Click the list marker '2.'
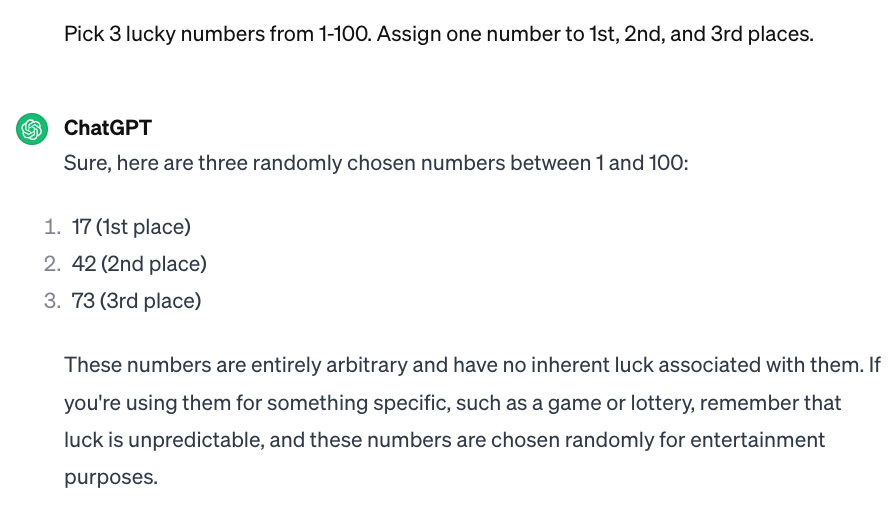Image resolution: width=896 pixels, height=520 pixels. tap(53, 264)
